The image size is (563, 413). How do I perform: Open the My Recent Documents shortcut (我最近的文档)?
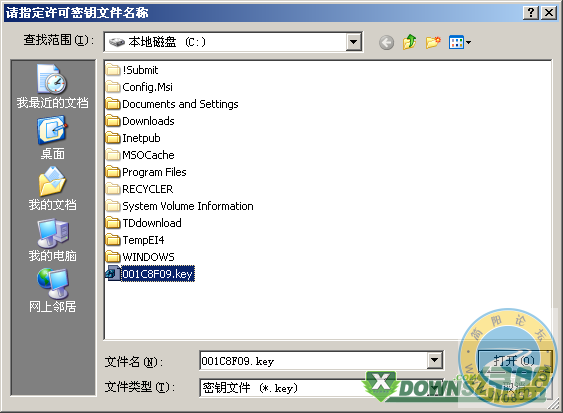[x=52, y=86]
